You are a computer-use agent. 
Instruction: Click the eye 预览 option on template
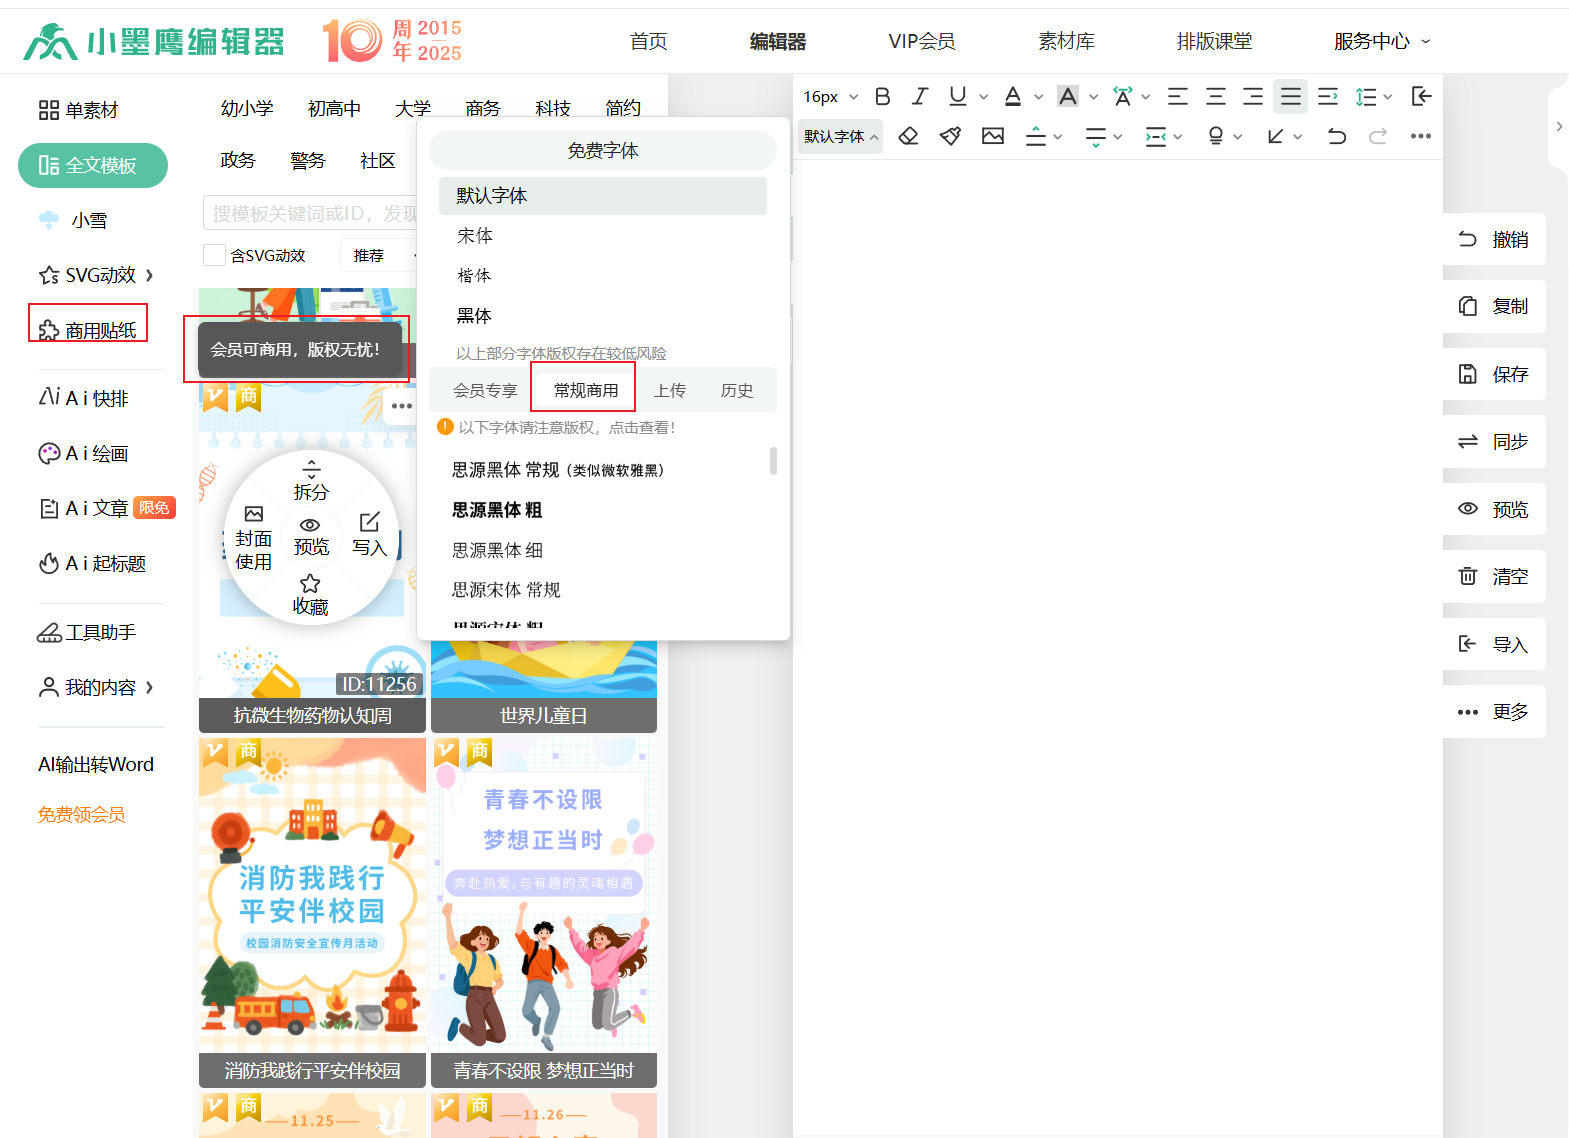tap(310, 536)
